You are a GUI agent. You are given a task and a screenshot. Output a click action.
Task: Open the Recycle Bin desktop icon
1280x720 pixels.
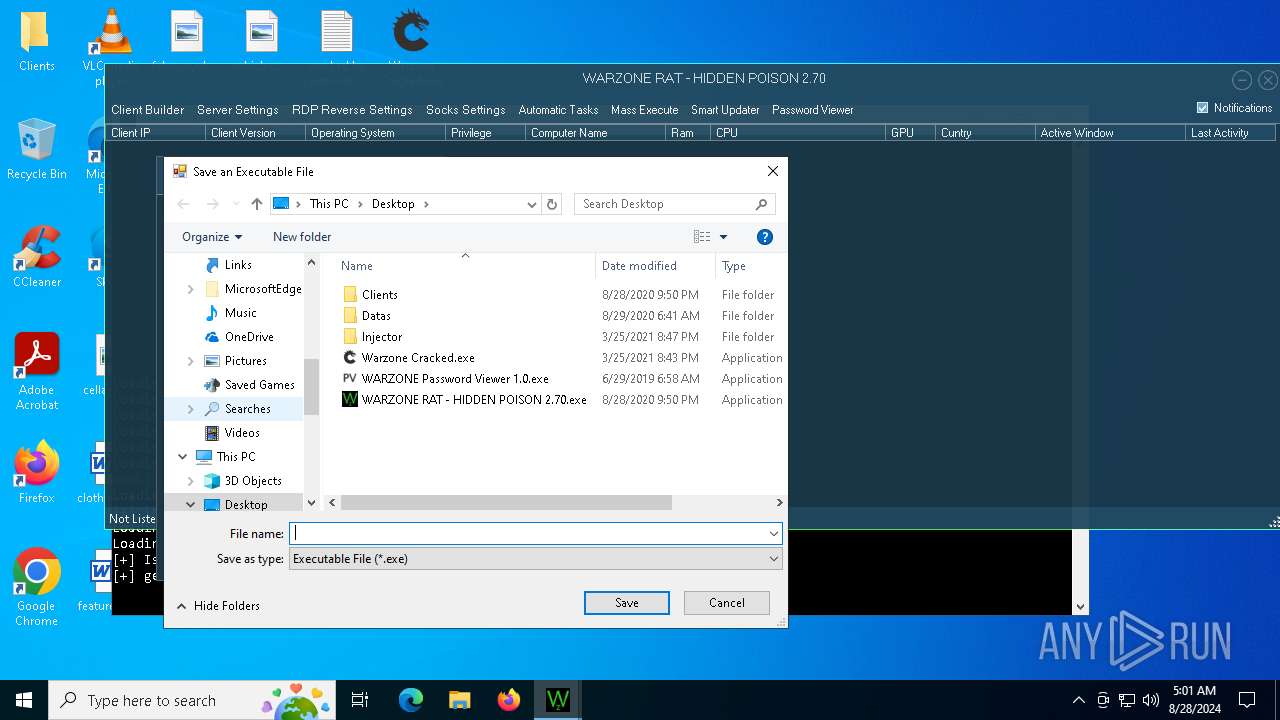[37, 148]
